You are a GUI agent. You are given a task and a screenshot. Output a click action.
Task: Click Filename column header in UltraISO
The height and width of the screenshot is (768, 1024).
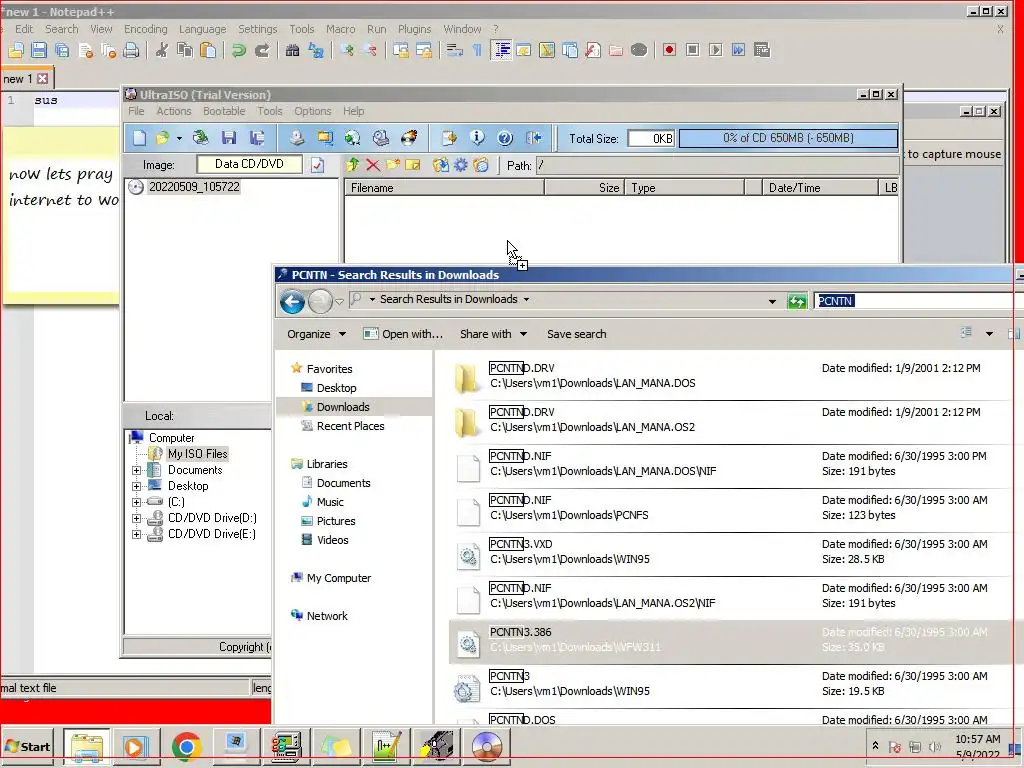click(x=444, y=188)
